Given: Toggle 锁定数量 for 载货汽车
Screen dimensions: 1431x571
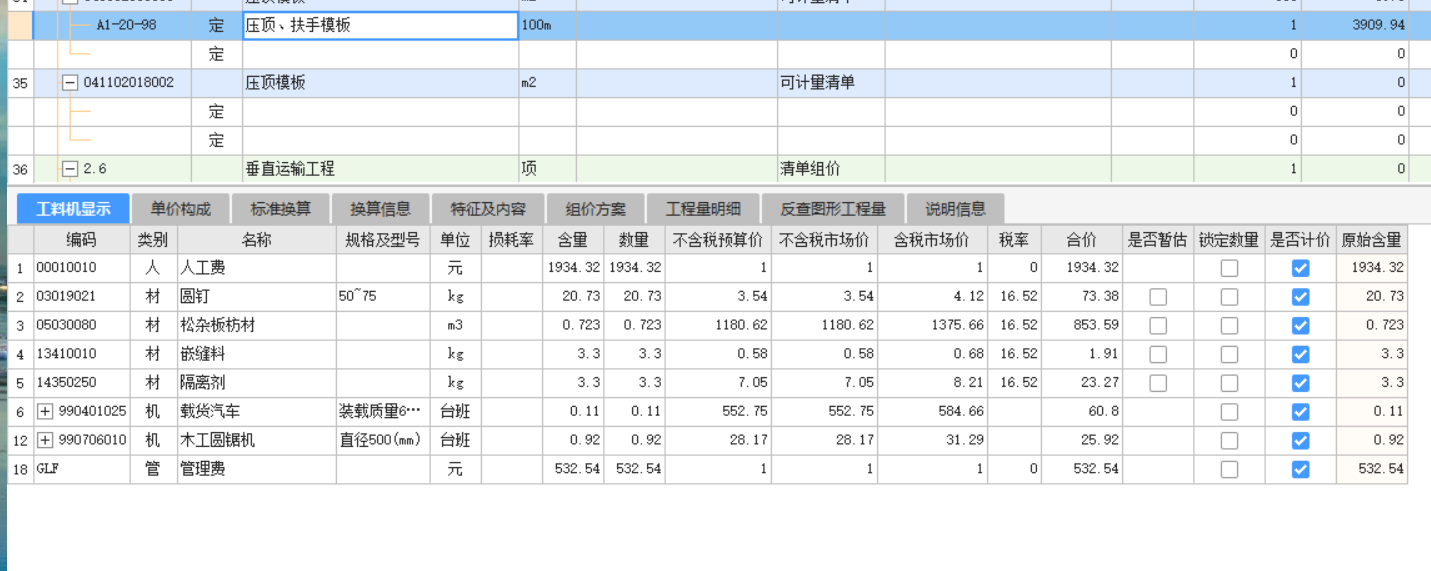Looking at the screenshot, I should pos(1229,412).
